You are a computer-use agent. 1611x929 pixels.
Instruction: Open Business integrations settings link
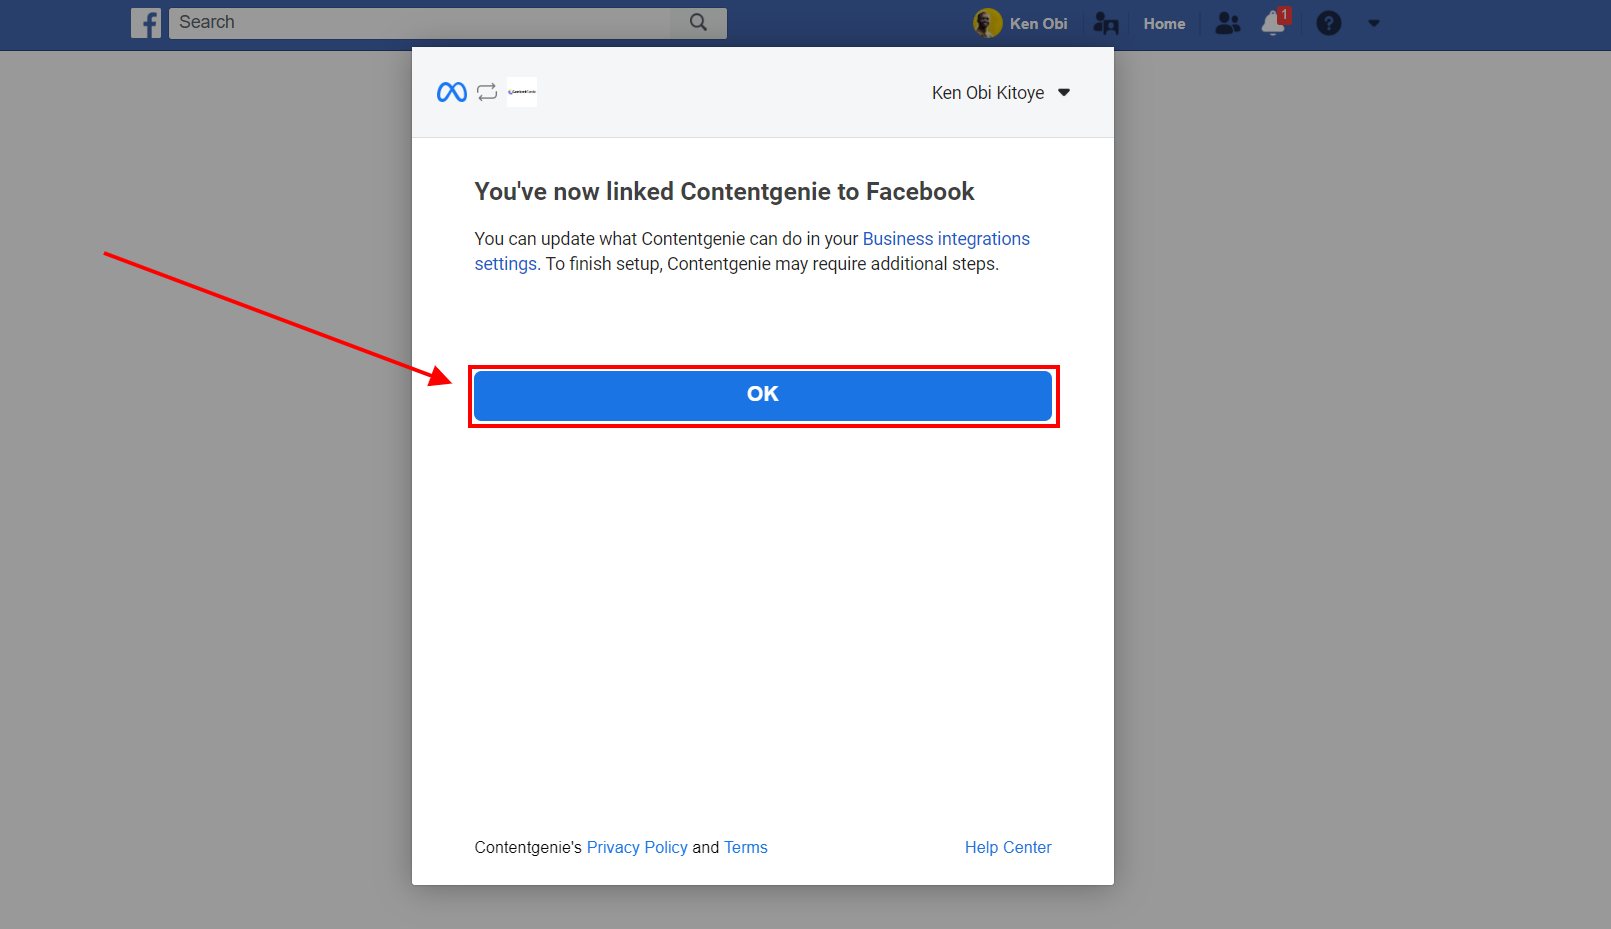(x=946, y=238)
